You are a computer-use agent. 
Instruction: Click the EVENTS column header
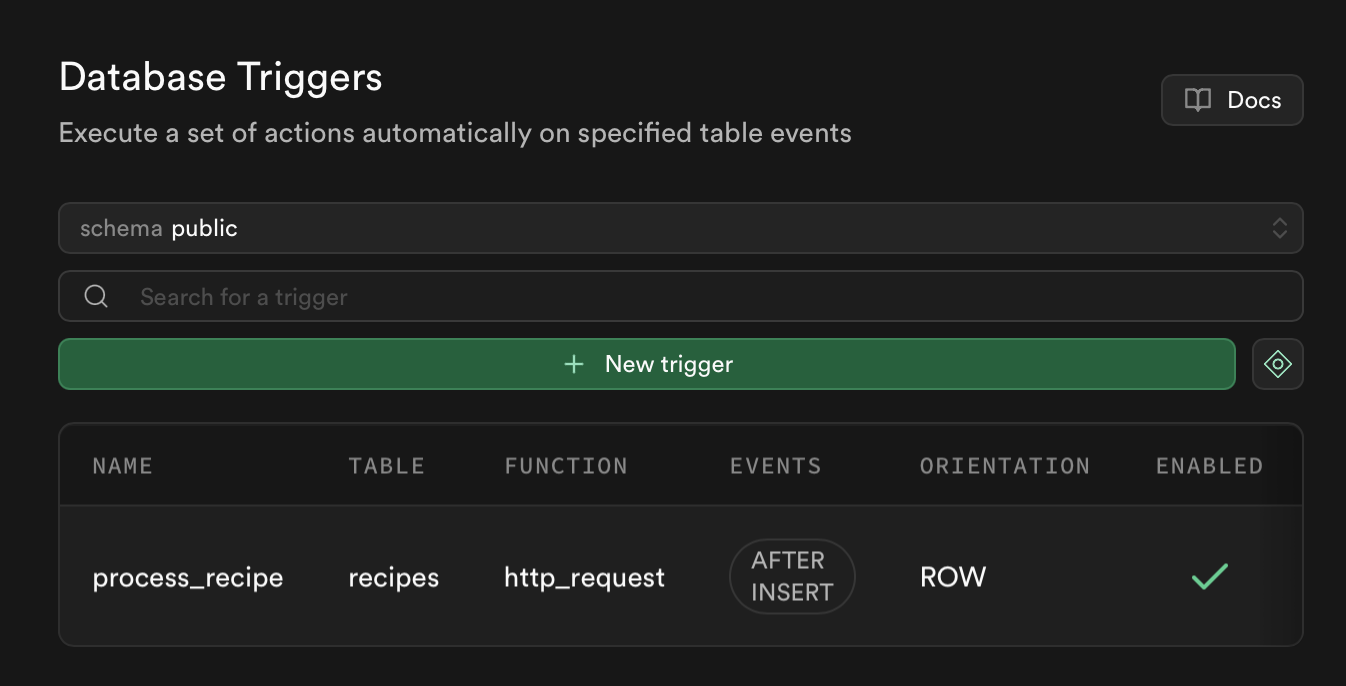coord(775,466)
